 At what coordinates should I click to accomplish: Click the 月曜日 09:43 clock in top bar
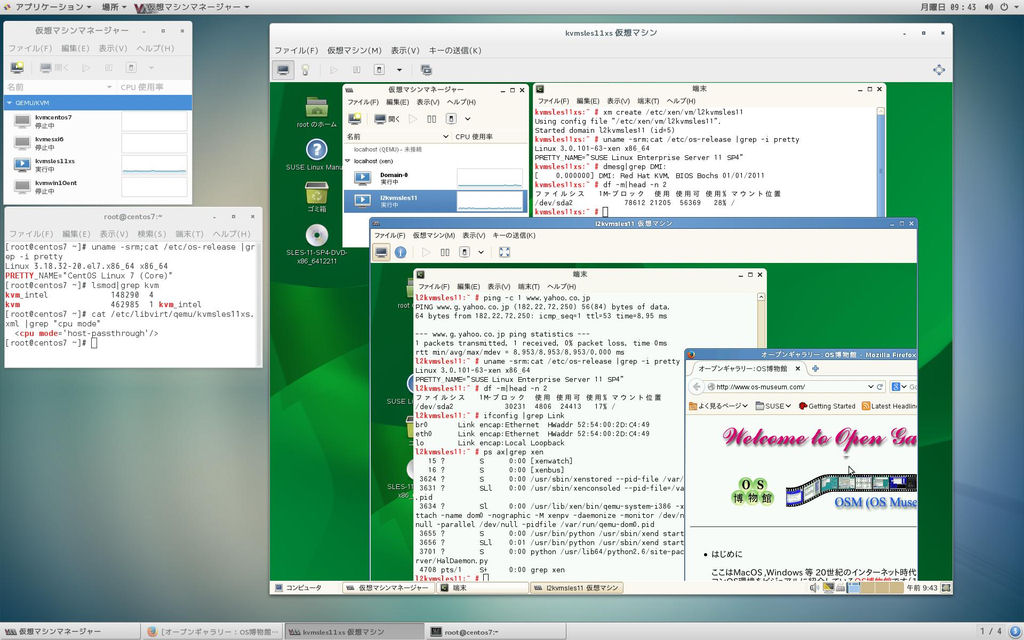point(948,7)
